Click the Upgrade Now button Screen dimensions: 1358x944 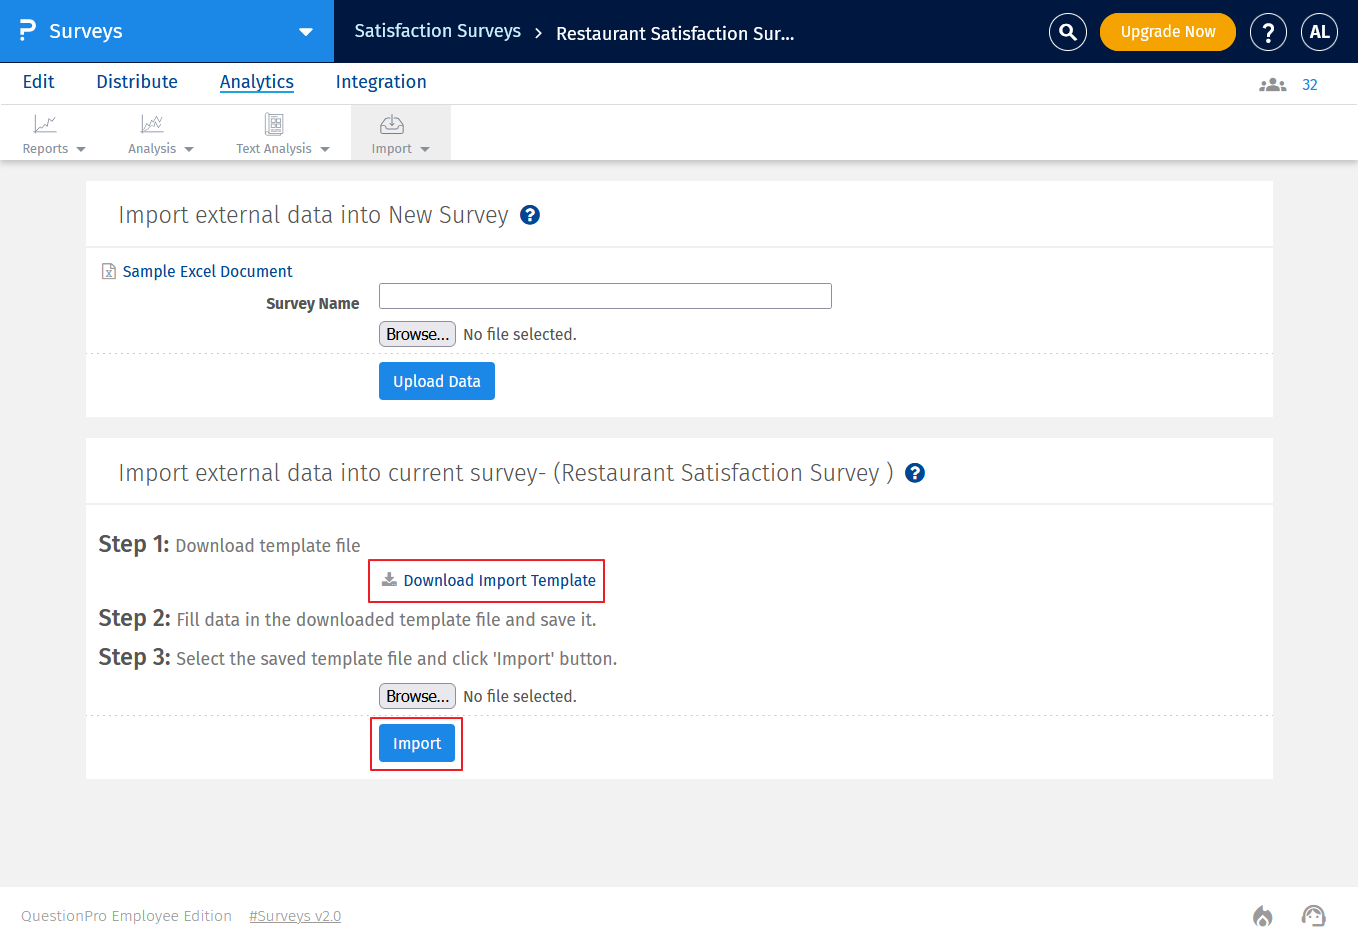[1167, 31]
